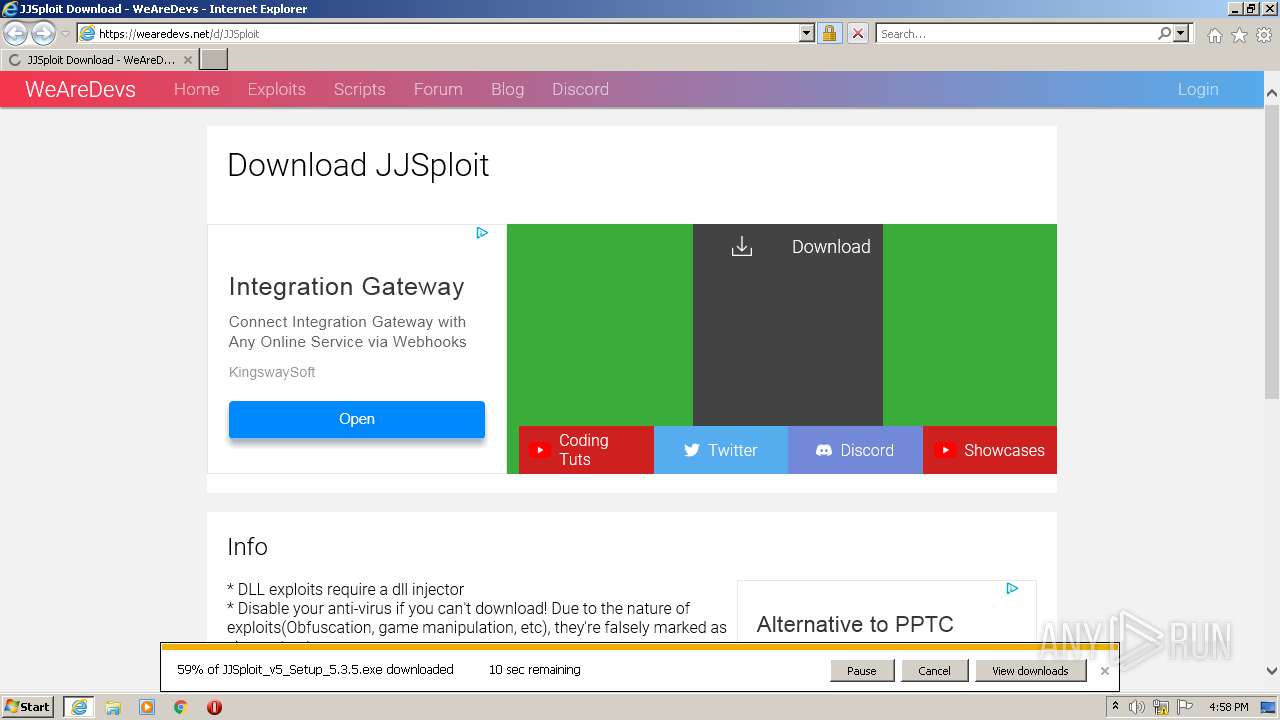
Task: Click the security lock icon
Action: pos(829,33)
